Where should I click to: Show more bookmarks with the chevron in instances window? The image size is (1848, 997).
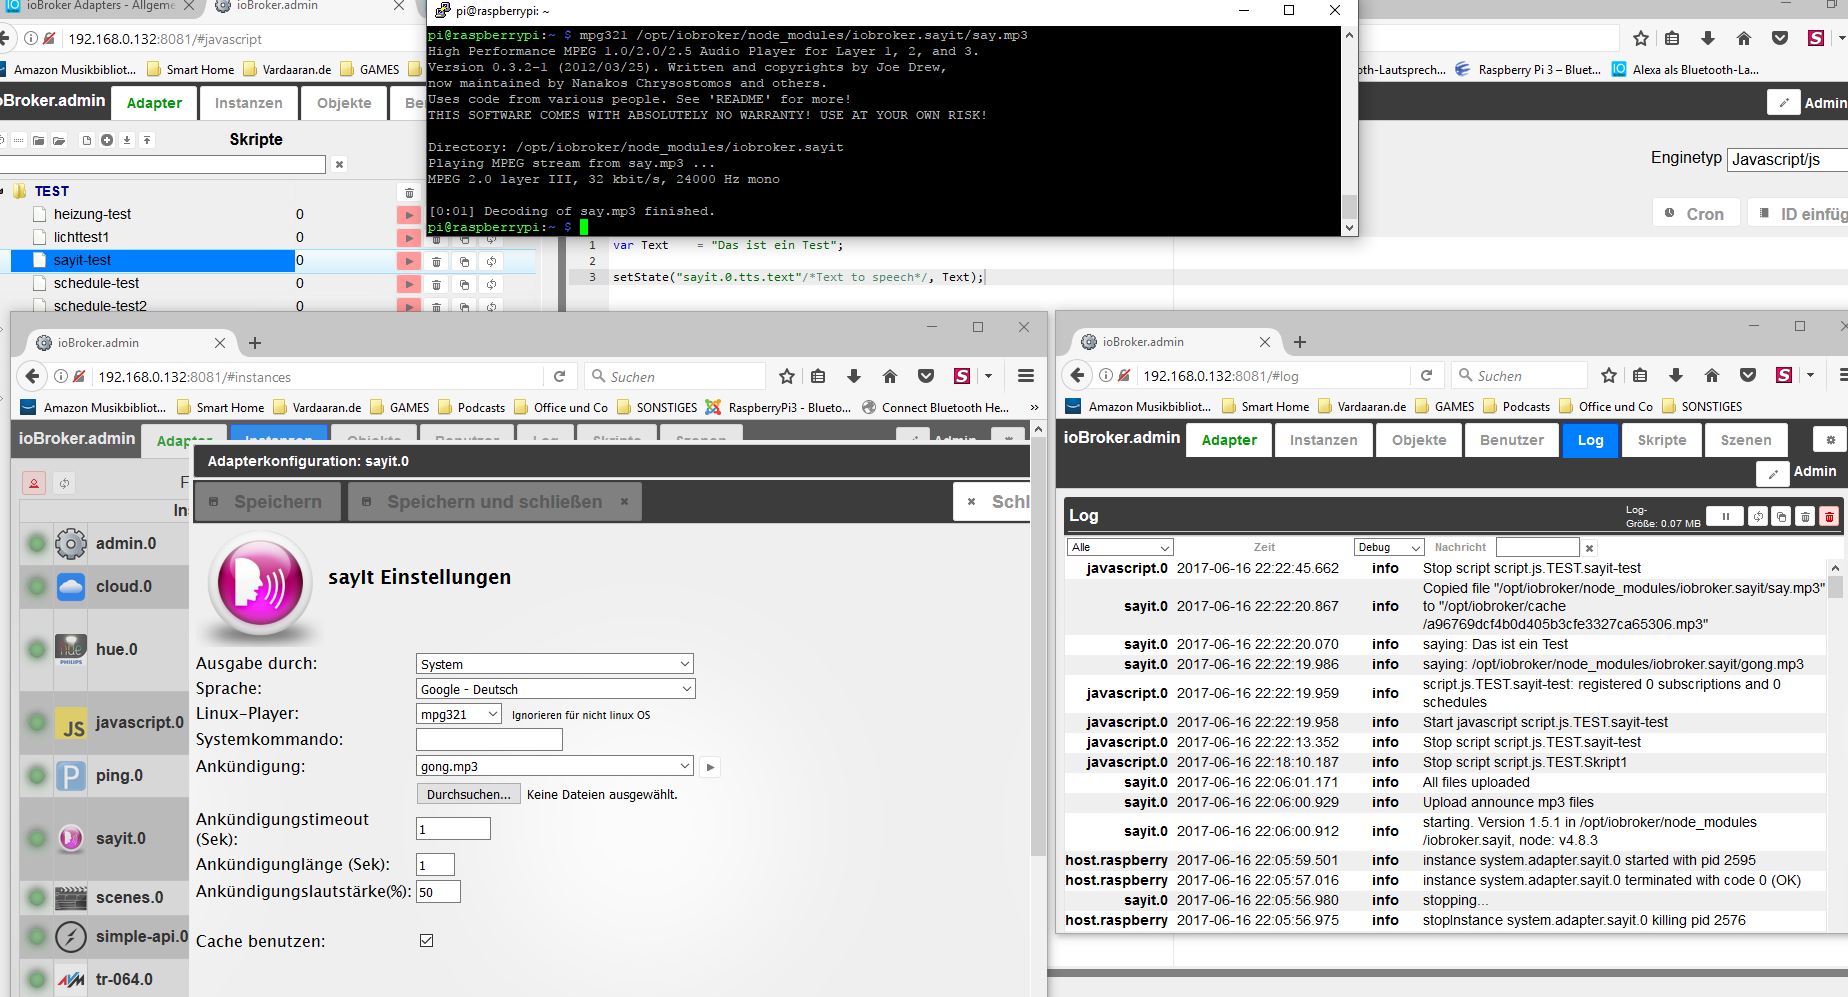(x=1033, y=407)
